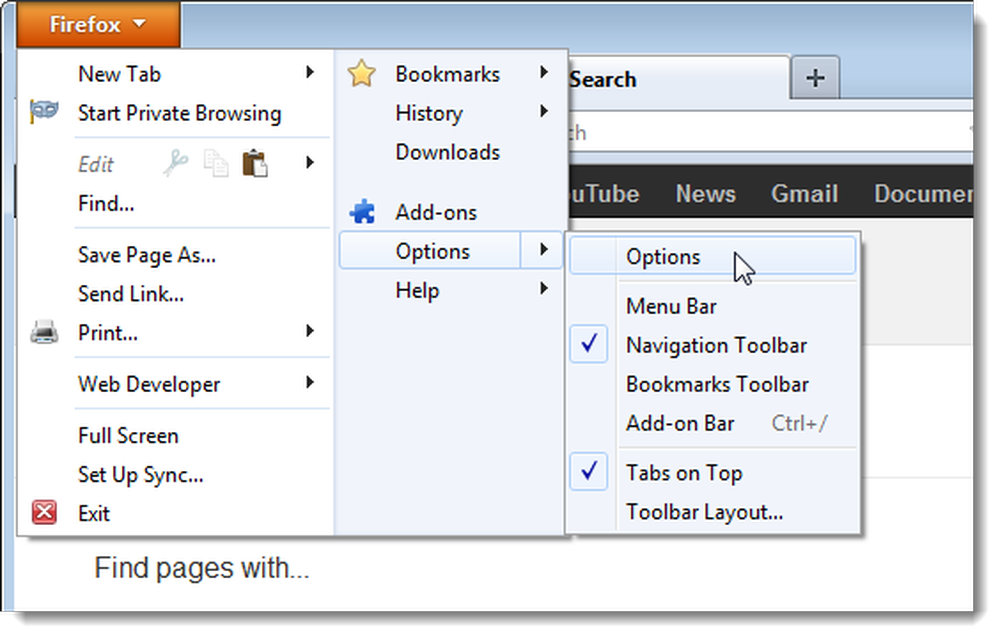Click the Gmail link in Google bar
This screenshot has width=1000, height=638.
click(x=804, y=193)
